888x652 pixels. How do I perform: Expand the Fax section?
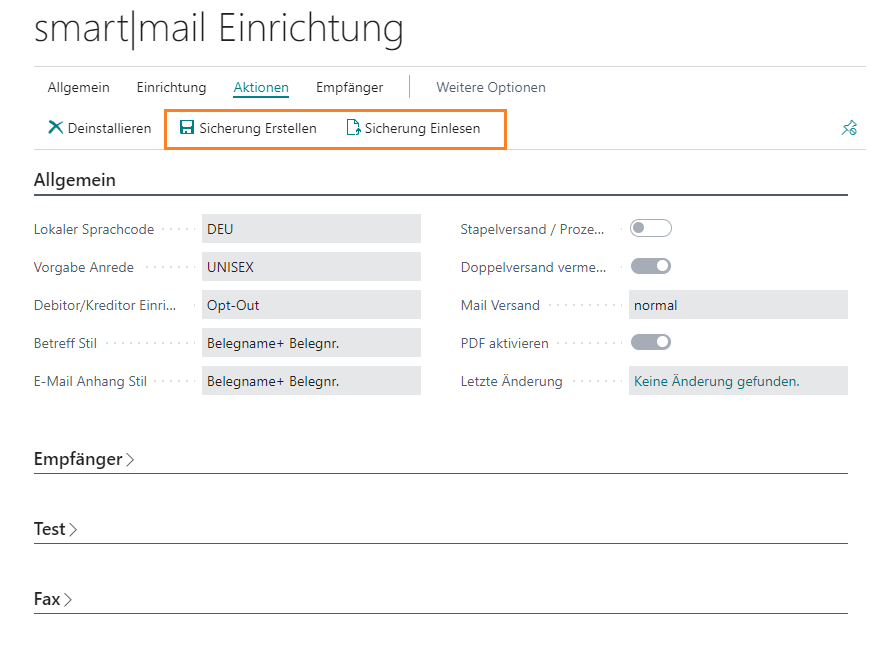(x=52, y=600)
